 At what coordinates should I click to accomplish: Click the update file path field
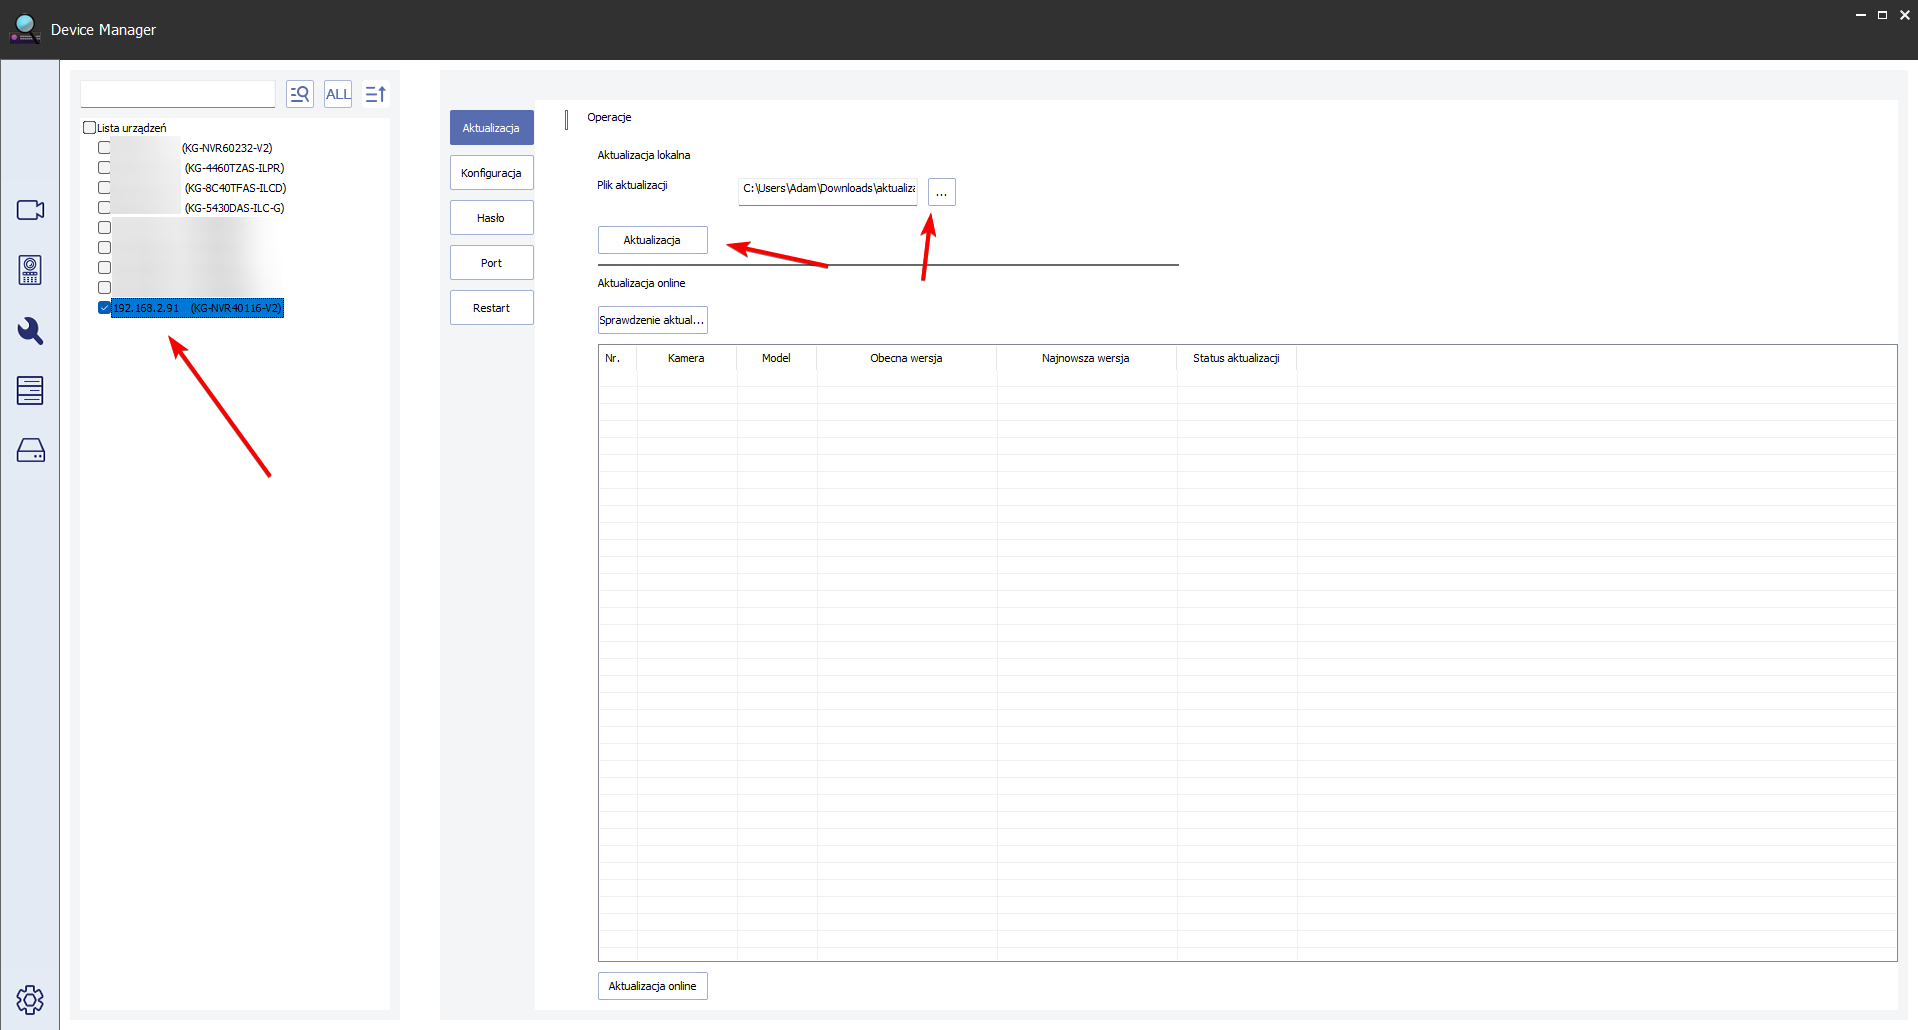click(828, 191)
